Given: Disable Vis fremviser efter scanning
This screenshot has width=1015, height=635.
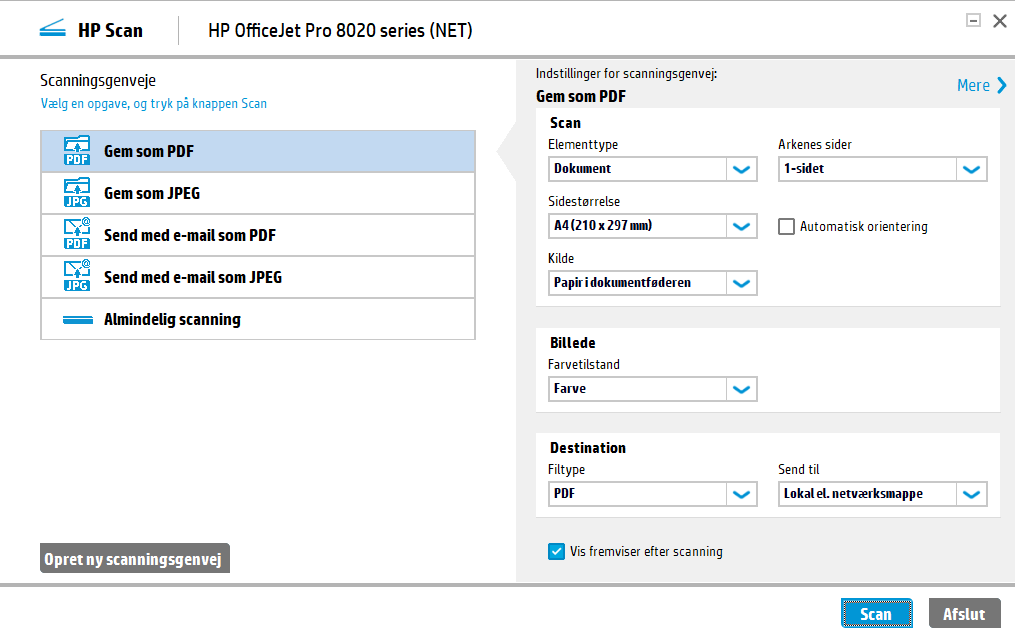Looking at the screenshot, I should [556, 551].
